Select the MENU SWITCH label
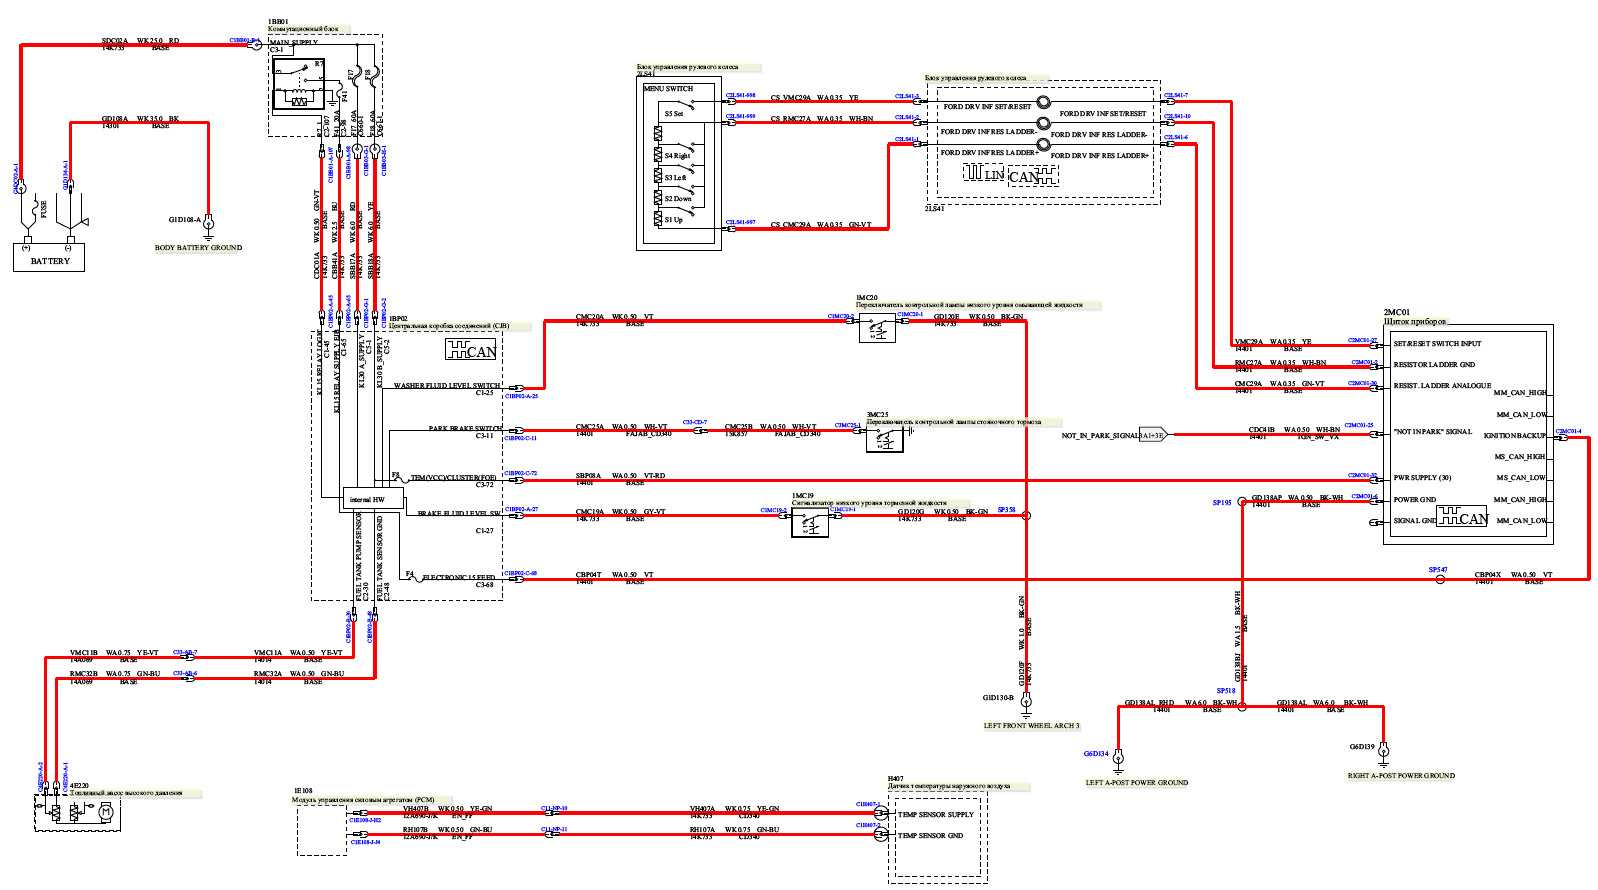The height and width of the screenshot is (890, 1598). click(668, 89)
